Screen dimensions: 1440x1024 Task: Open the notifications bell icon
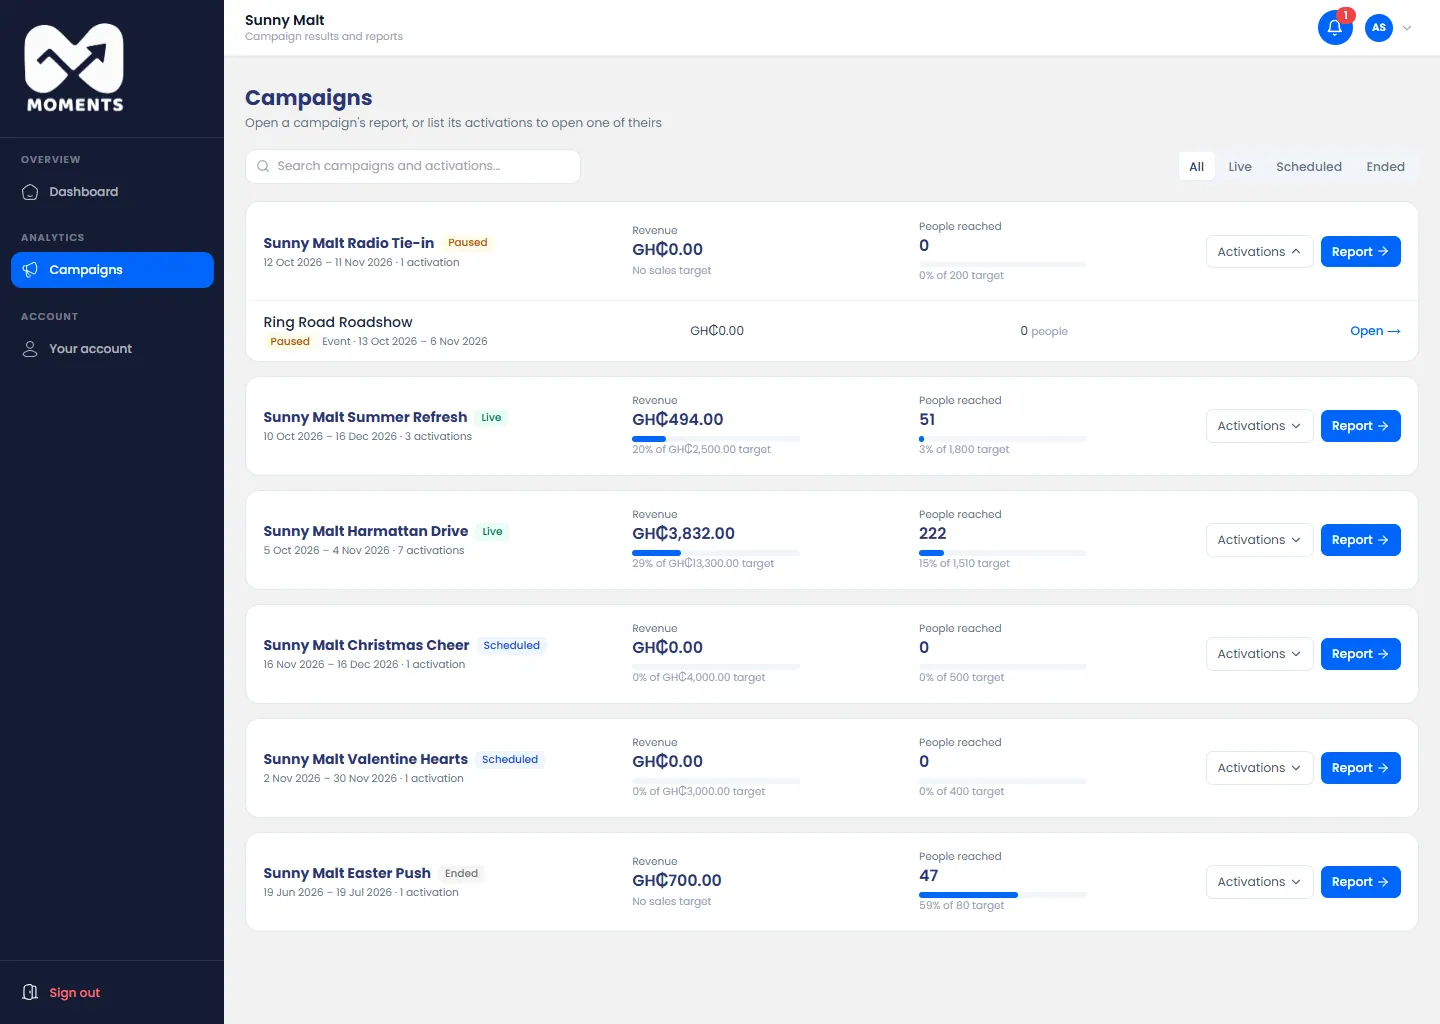(x=1335, y=28)
